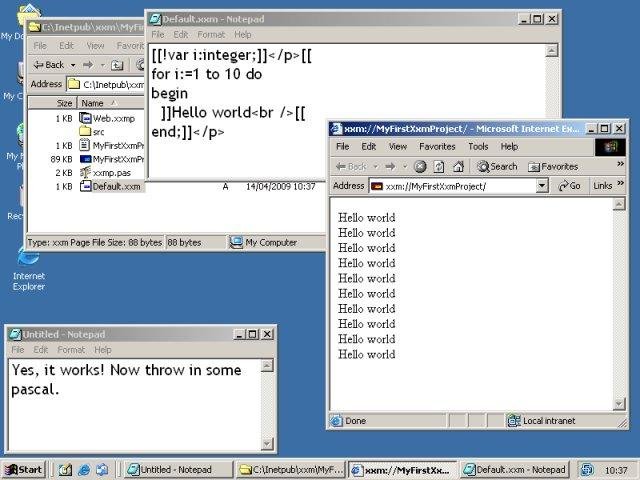
Task: Click the Go button beside the address bar
Action: click(x=569, y=186)
